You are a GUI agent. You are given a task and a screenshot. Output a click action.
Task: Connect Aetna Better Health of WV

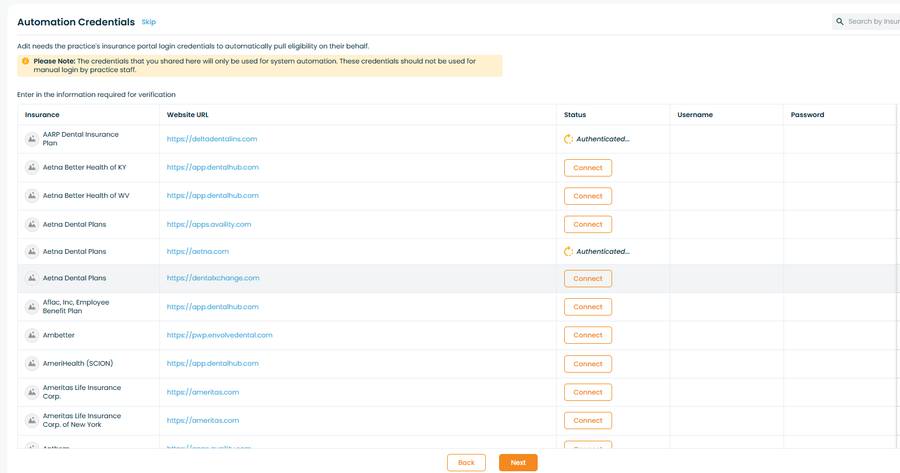pos(588,196)
